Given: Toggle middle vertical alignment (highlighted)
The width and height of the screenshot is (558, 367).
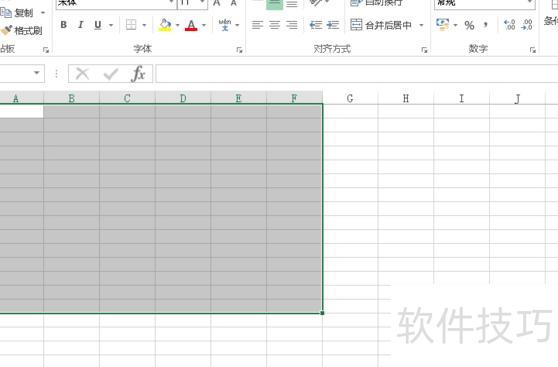Looking at the screenshot, I should pyautogui.click(x=274, y=4).
